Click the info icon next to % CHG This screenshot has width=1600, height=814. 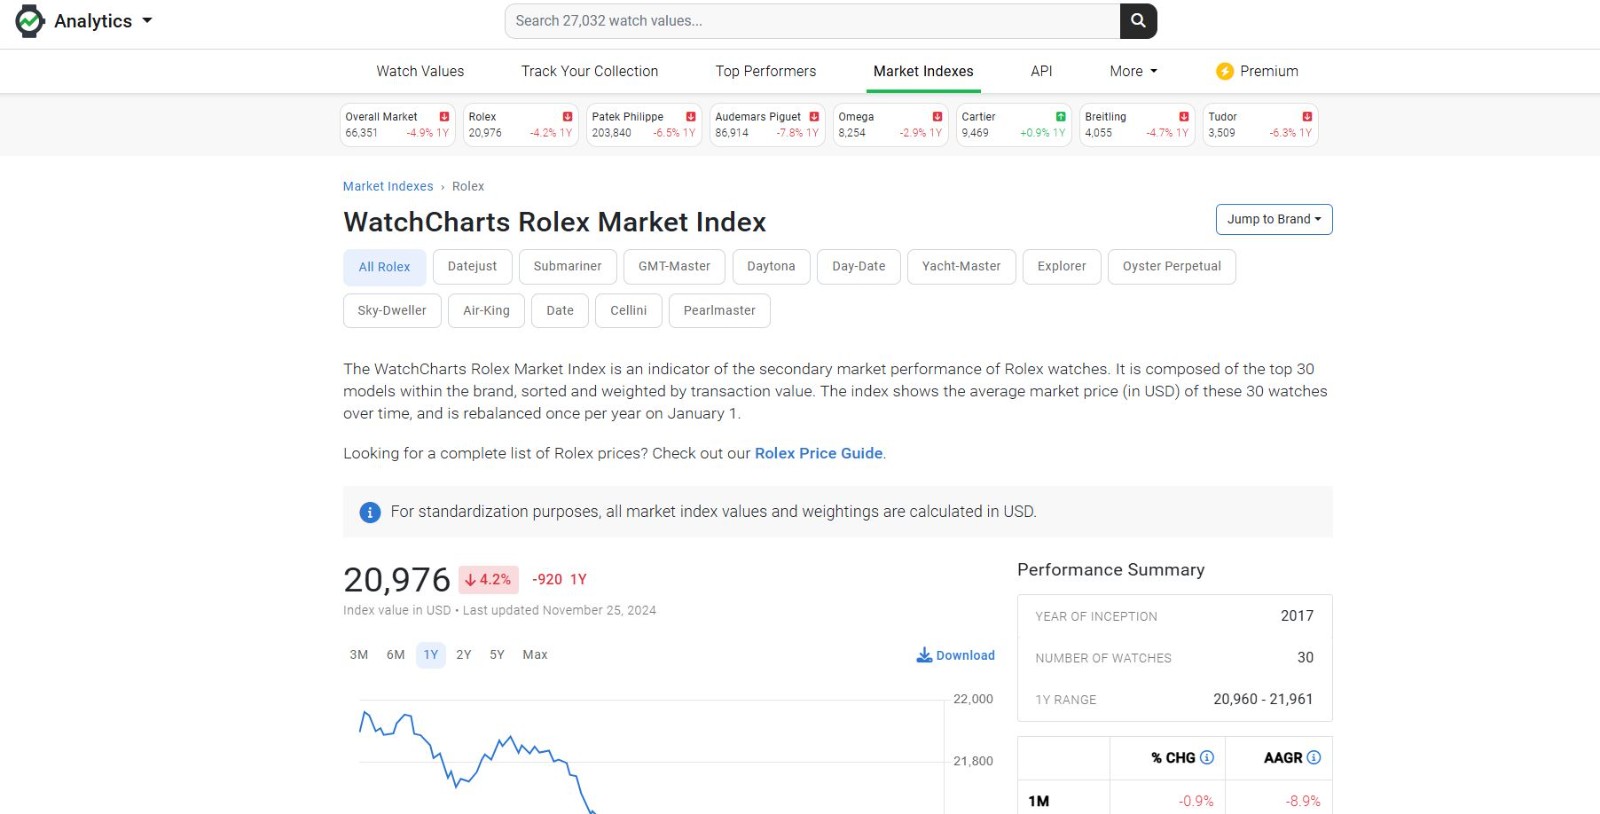click(1207, 758)
